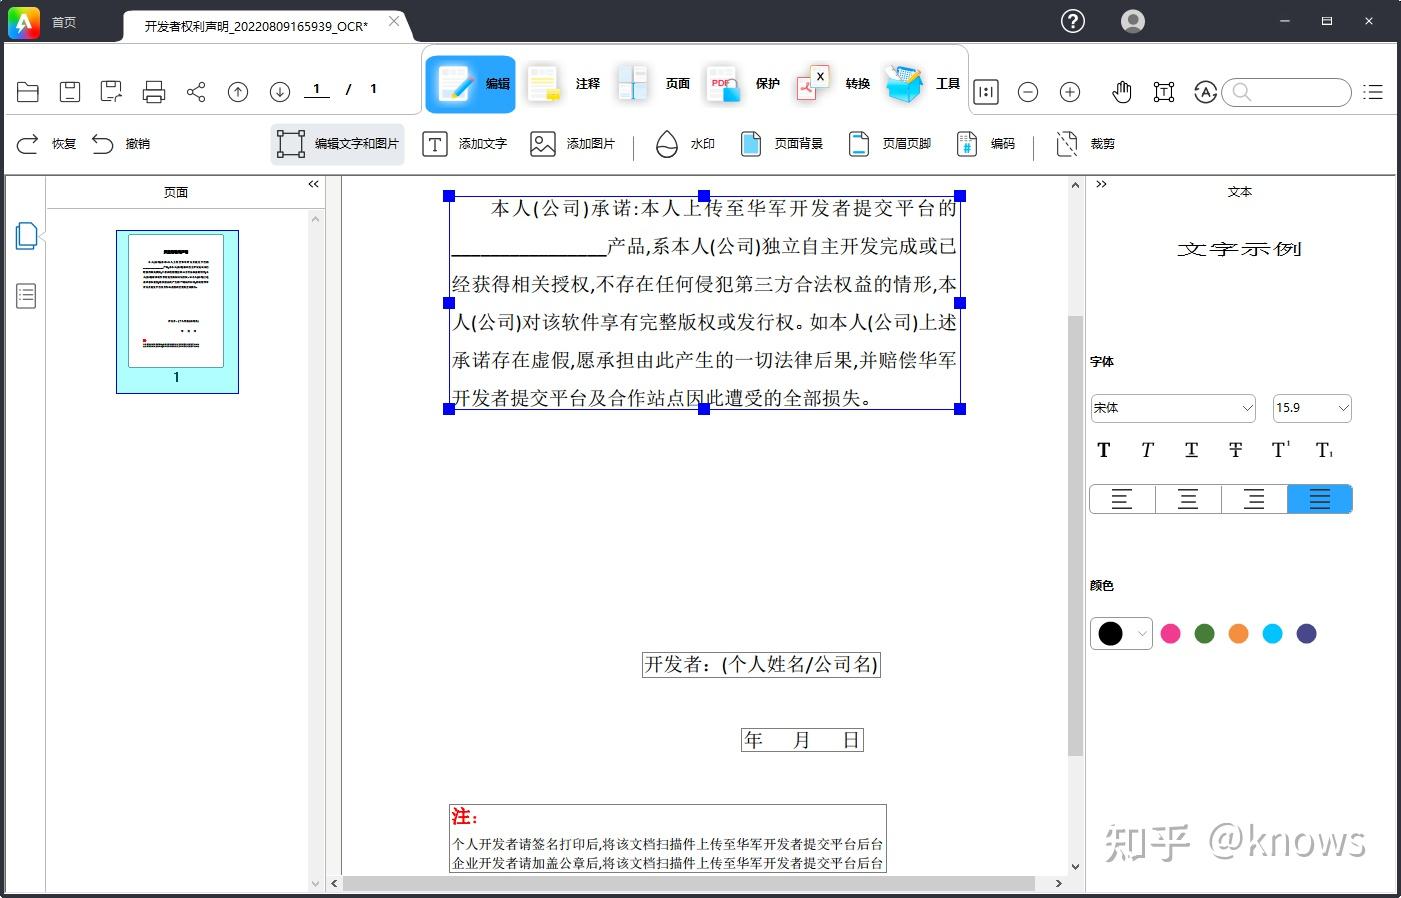Open the font family dropdown 宋体
This screenshot has width=1401, height=898.
pos(1173,408)
